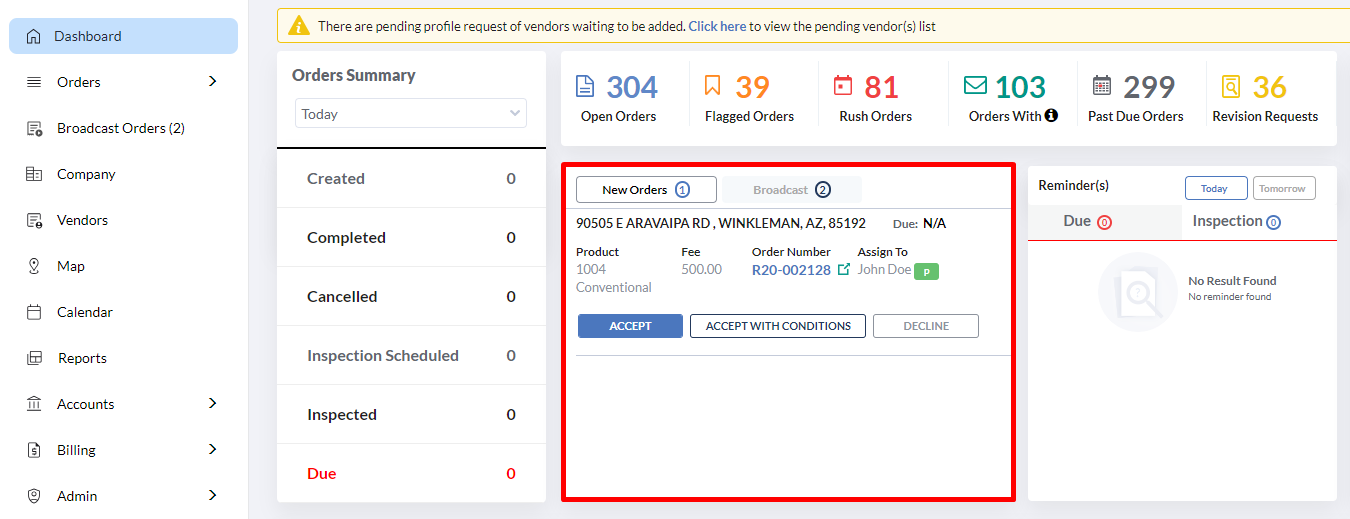Viewport: 1350px width, 519px height.
Task: Show reminders for Tomorrow
Action: click(x=1284, y=188)
